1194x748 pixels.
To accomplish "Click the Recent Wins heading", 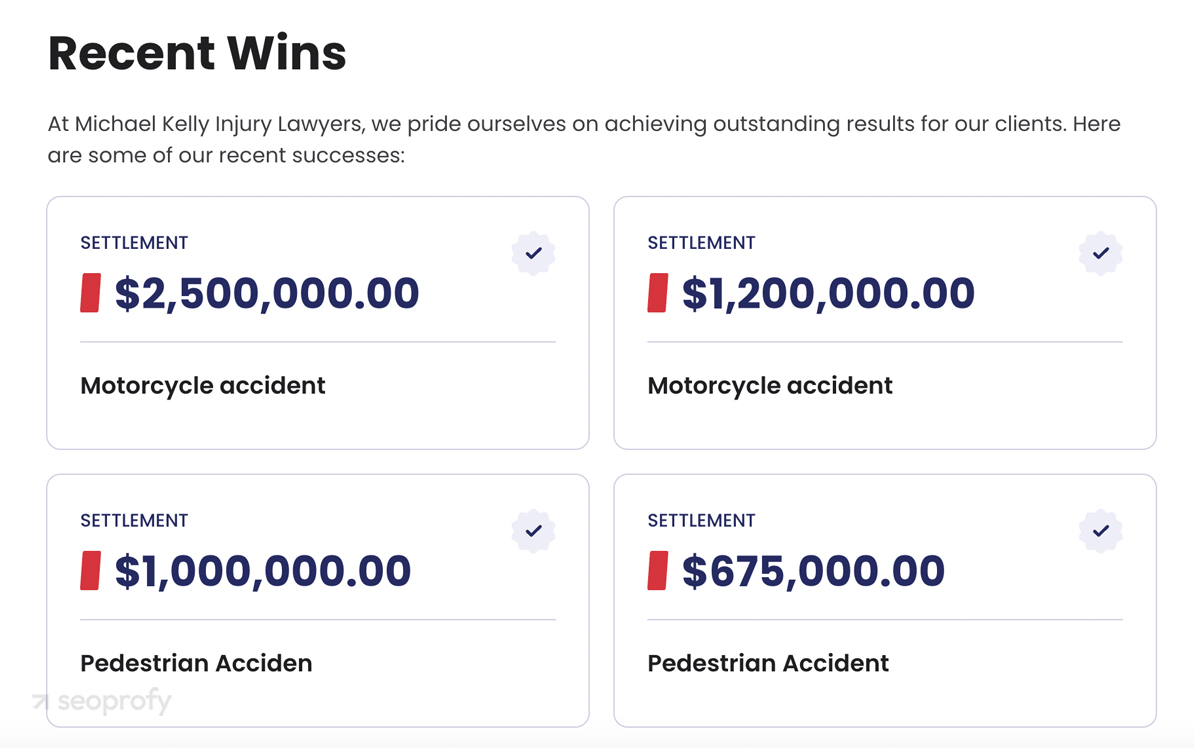I will [x=197, y=53].
